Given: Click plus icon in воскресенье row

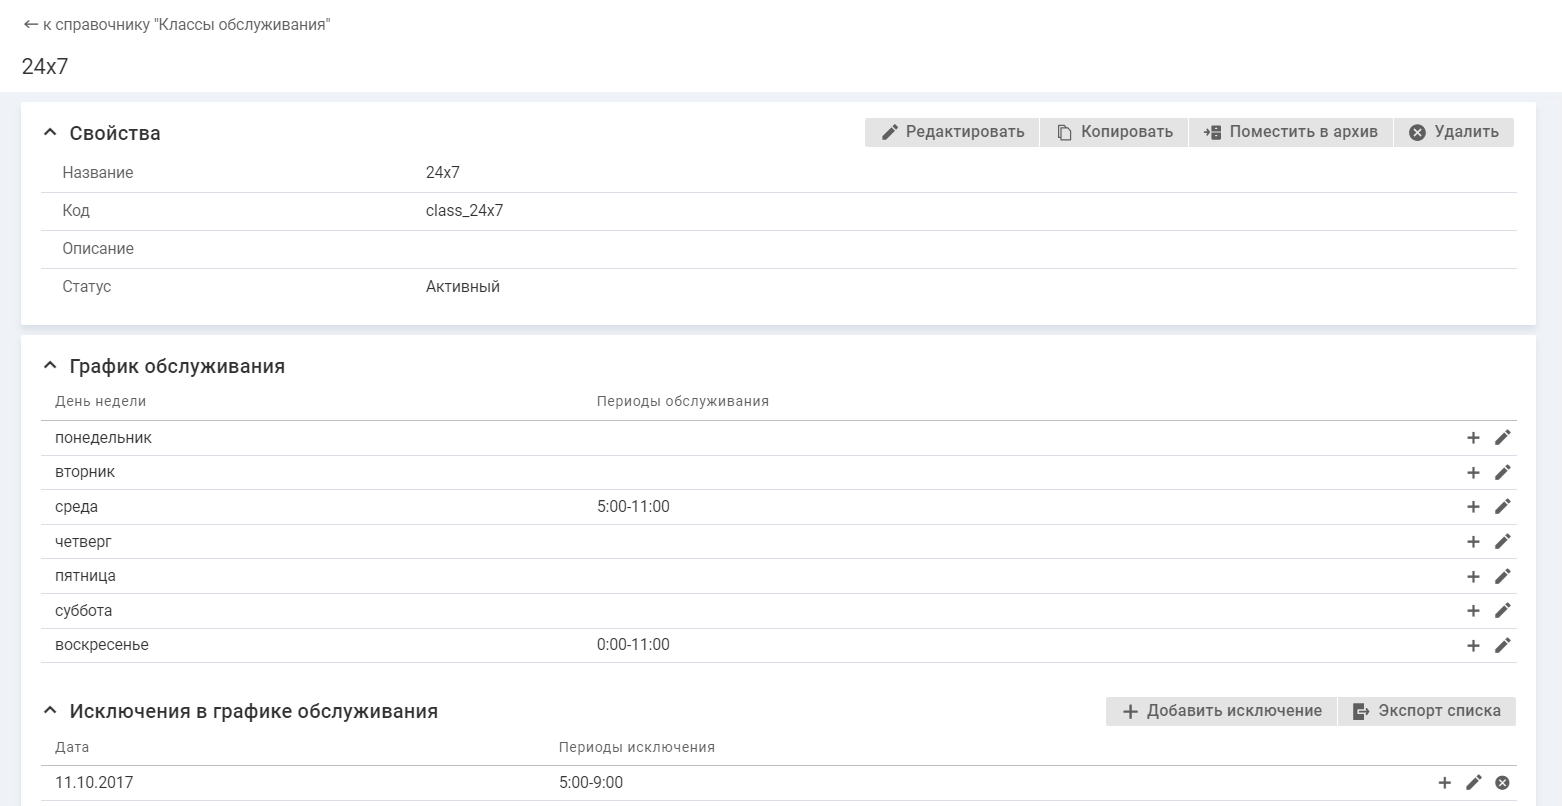Looking at the screenshot, I should click(1473, 645).
